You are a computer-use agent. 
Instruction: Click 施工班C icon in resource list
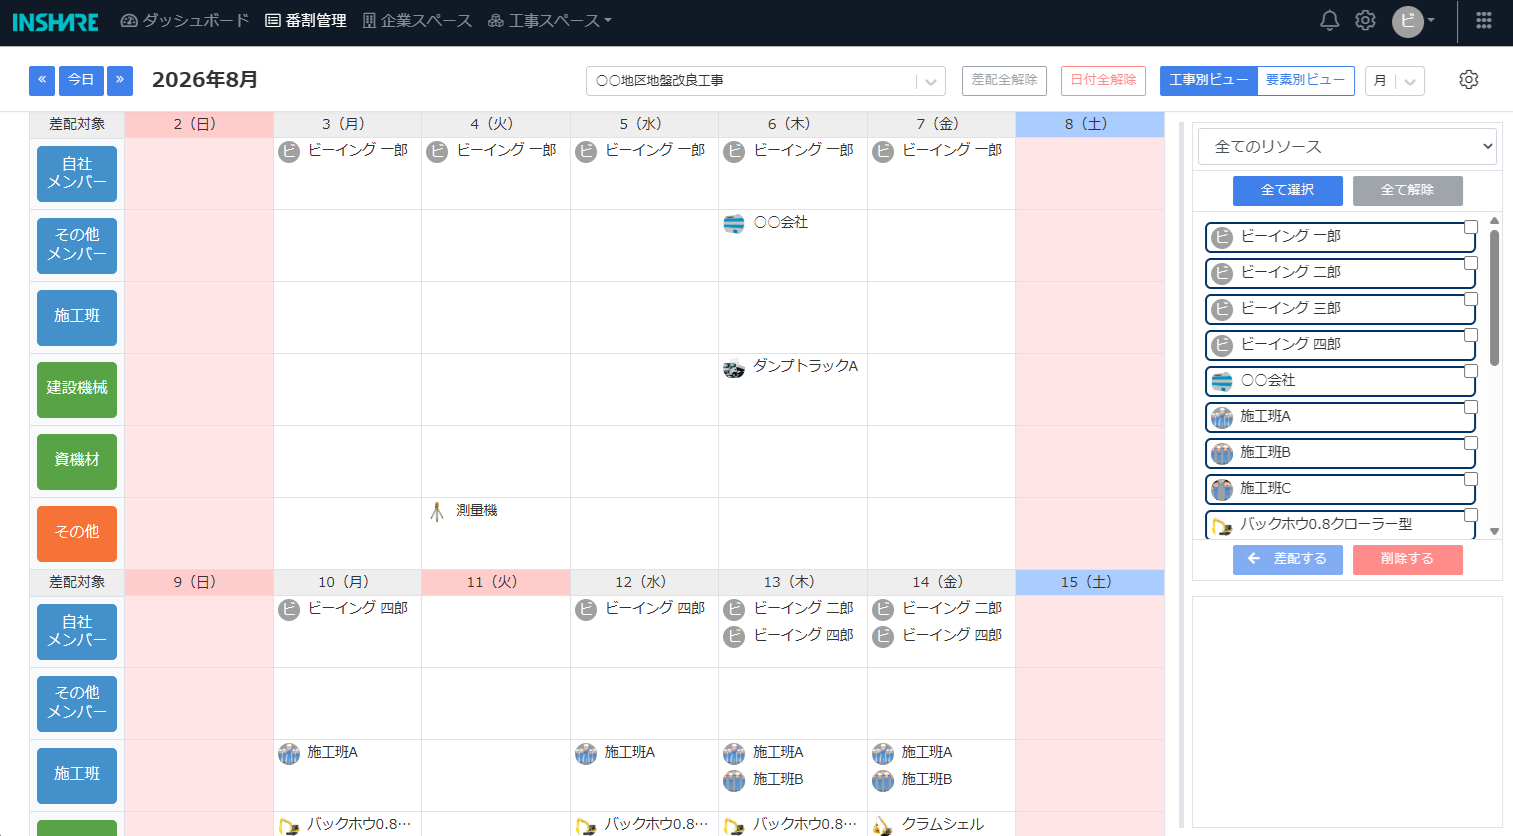tap(1222, 489)
